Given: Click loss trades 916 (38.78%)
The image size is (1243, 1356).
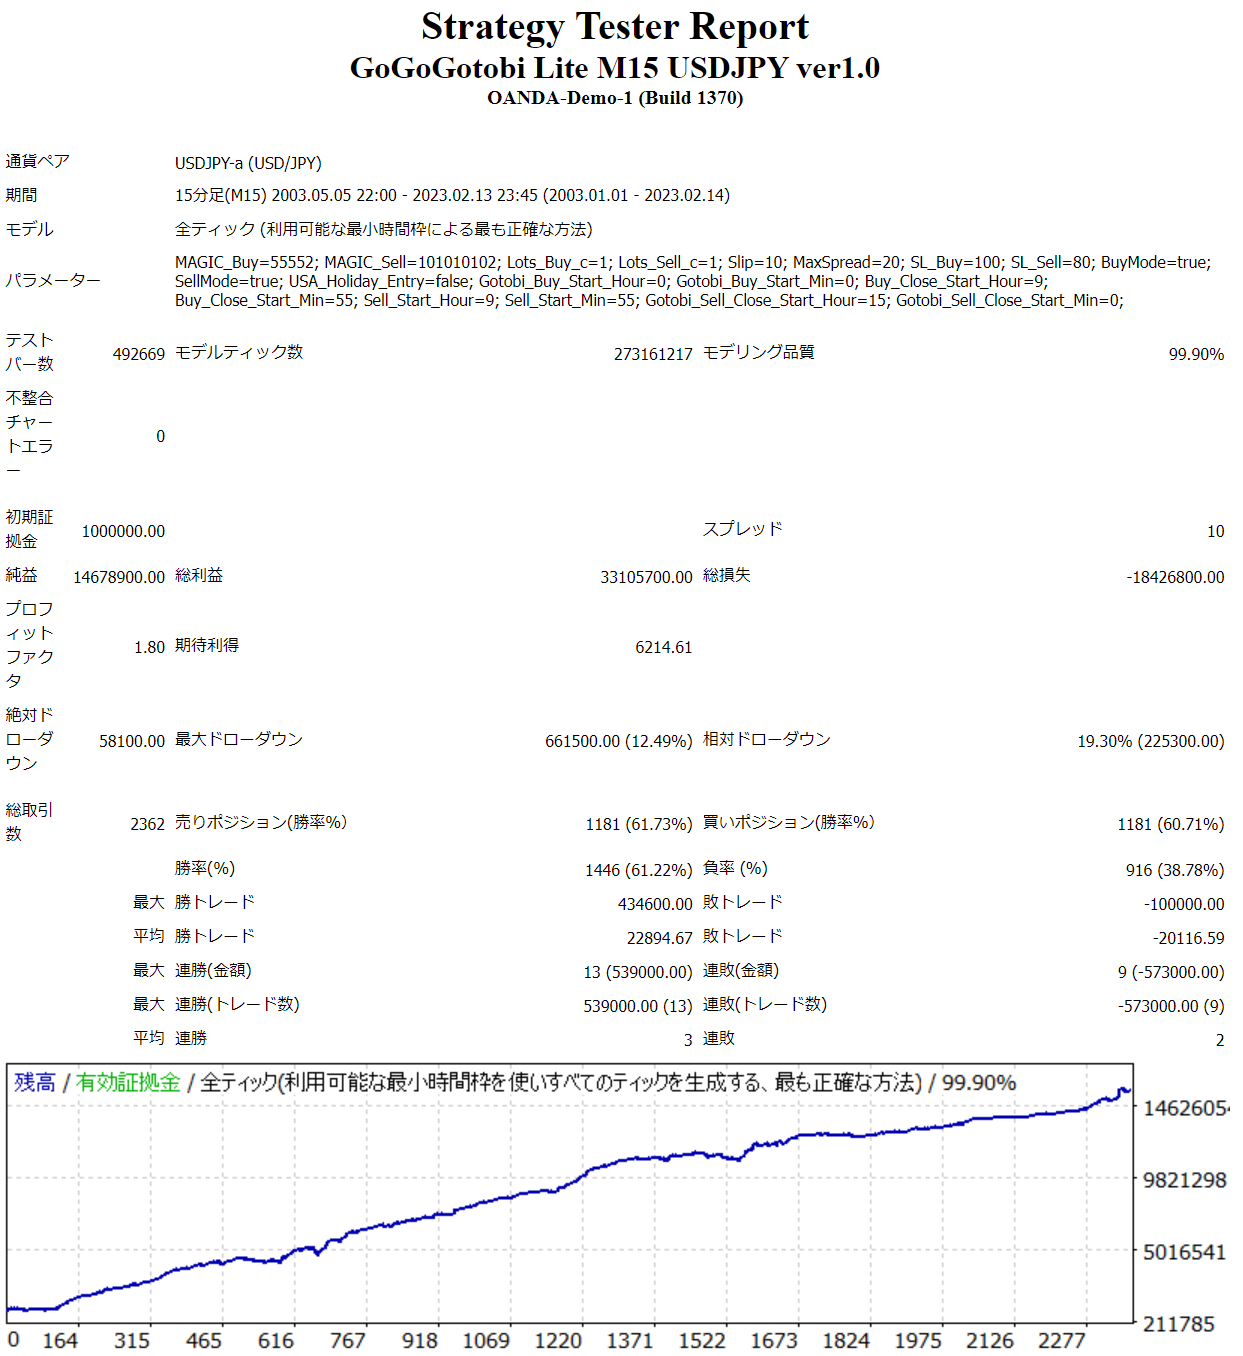Looking at the screenshot, I should (x=1174, y=870).
